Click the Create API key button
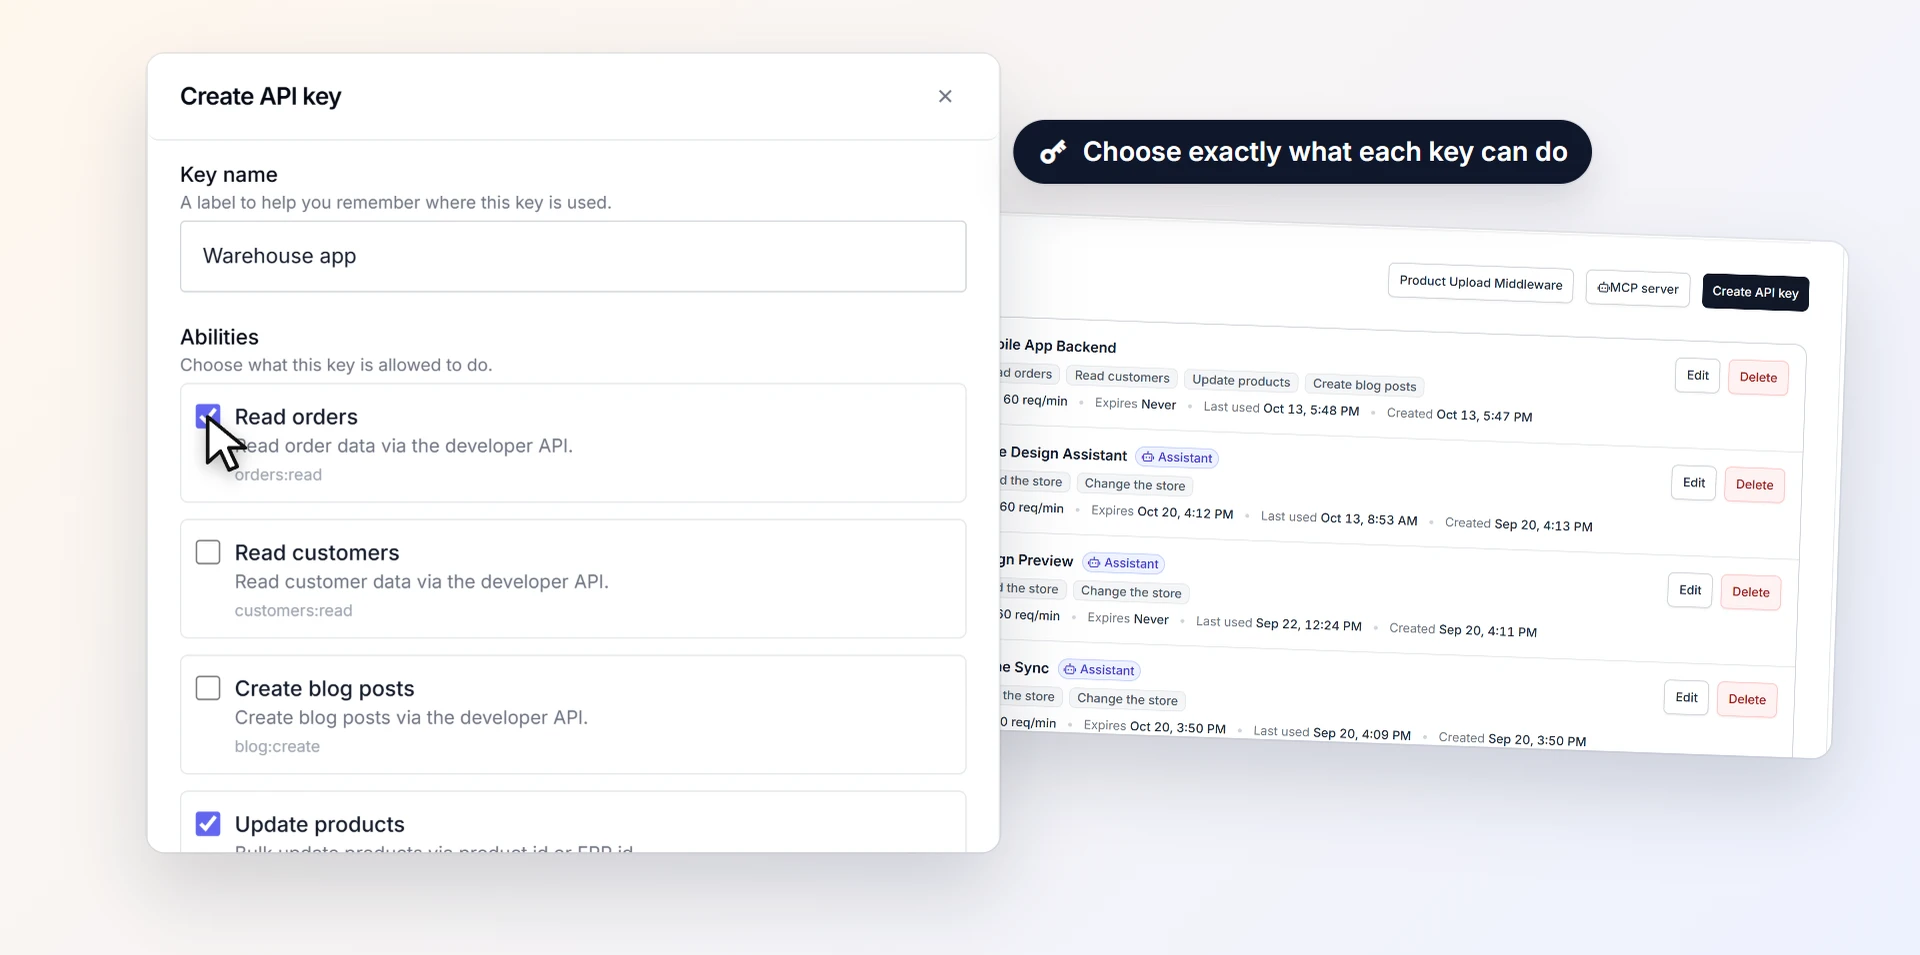 [1755, 292]
